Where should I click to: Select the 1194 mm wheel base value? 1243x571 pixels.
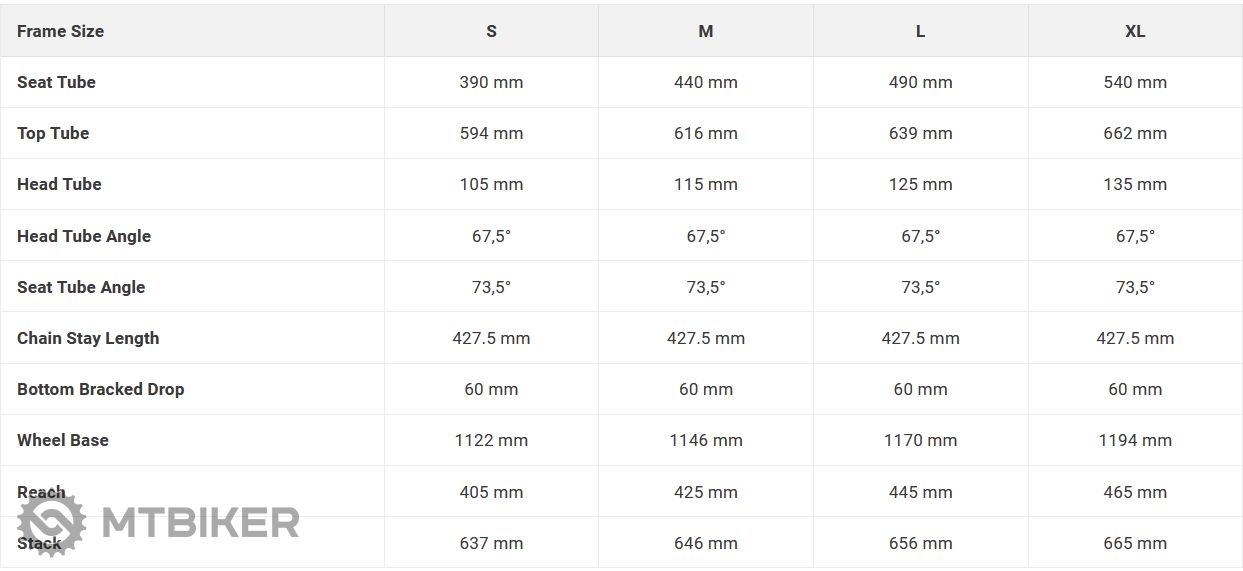coord(1135,440)
